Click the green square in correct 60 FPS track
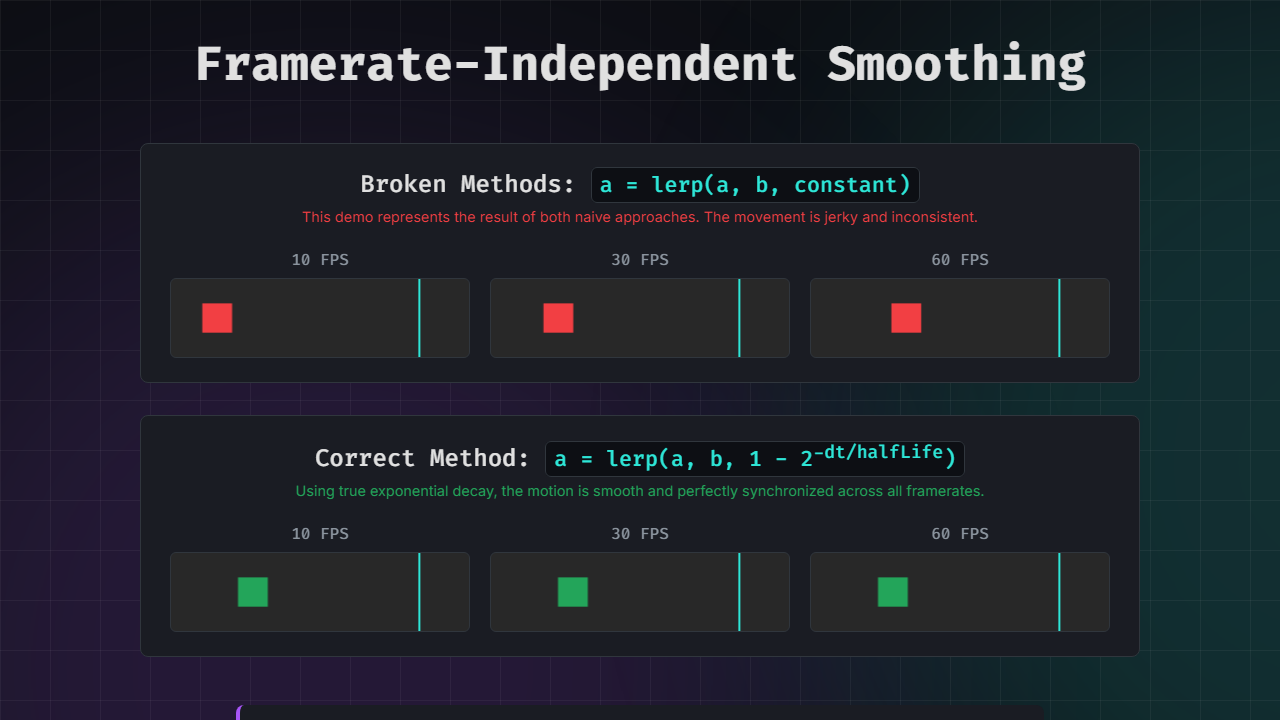1280x720 pixels. (x=893, y=592)
